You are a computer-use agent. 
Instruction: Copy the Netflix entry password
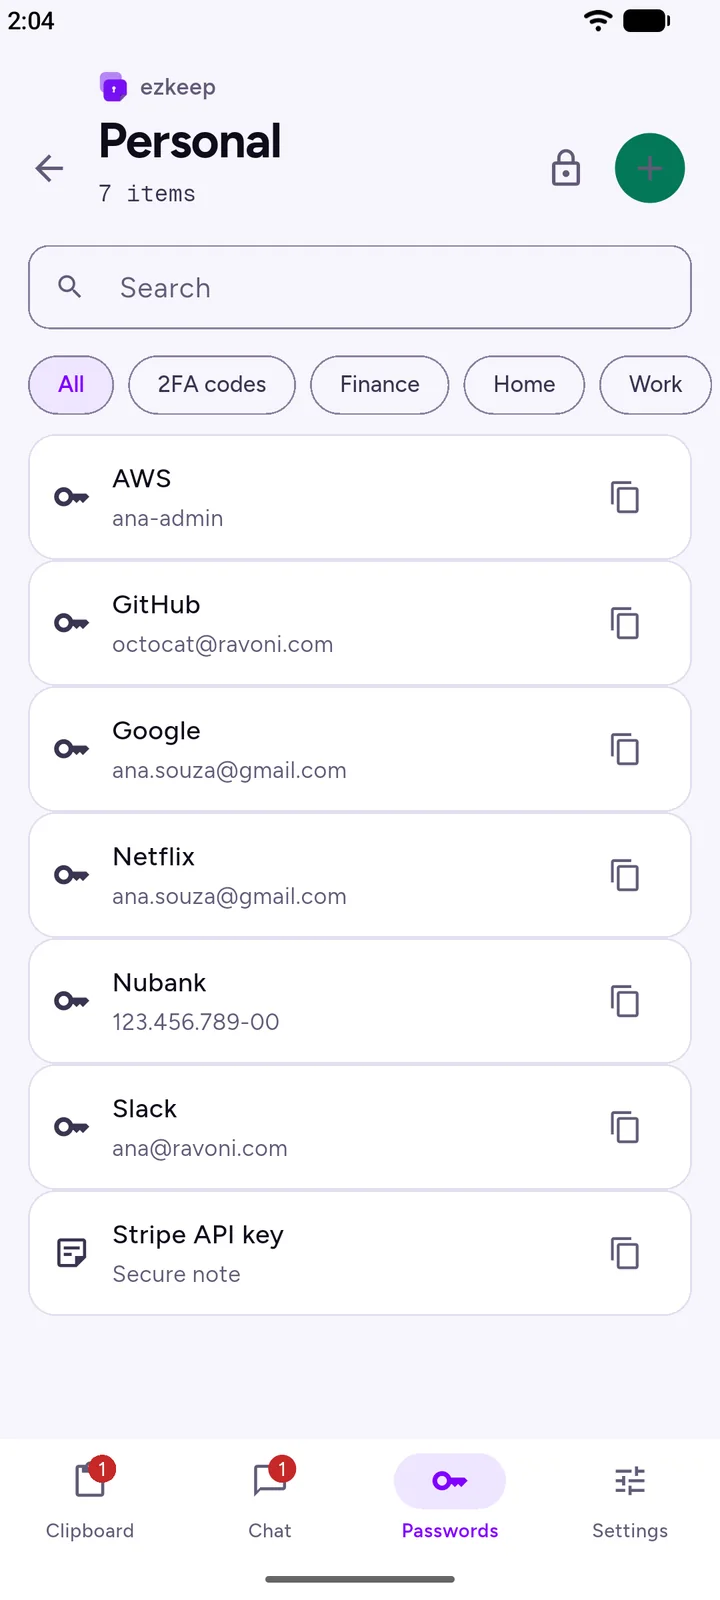625,875
